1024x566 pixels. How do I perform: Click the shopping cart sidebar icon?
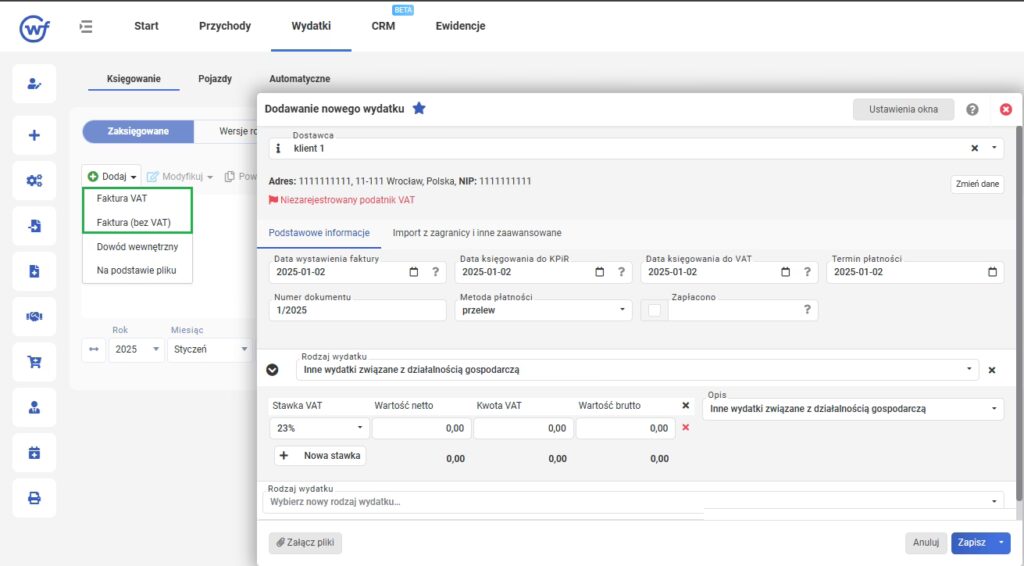34,362
